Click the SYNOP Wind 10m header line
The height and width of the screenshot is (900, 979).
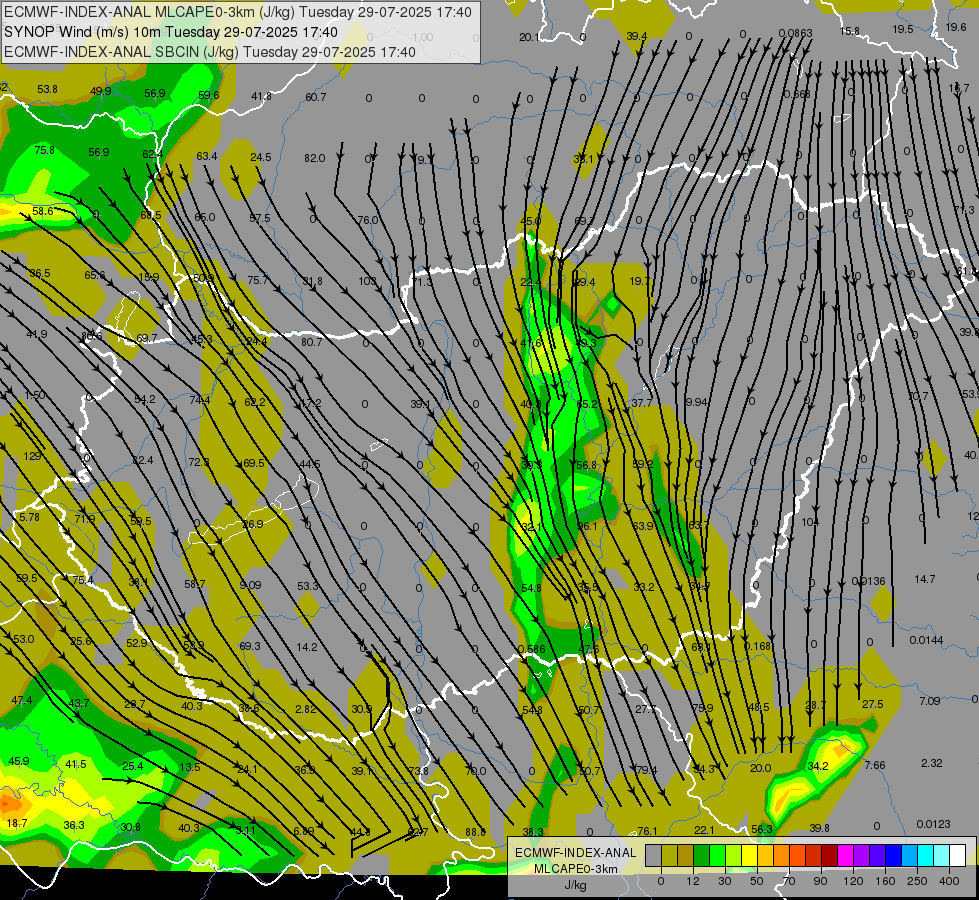(170, 32)
